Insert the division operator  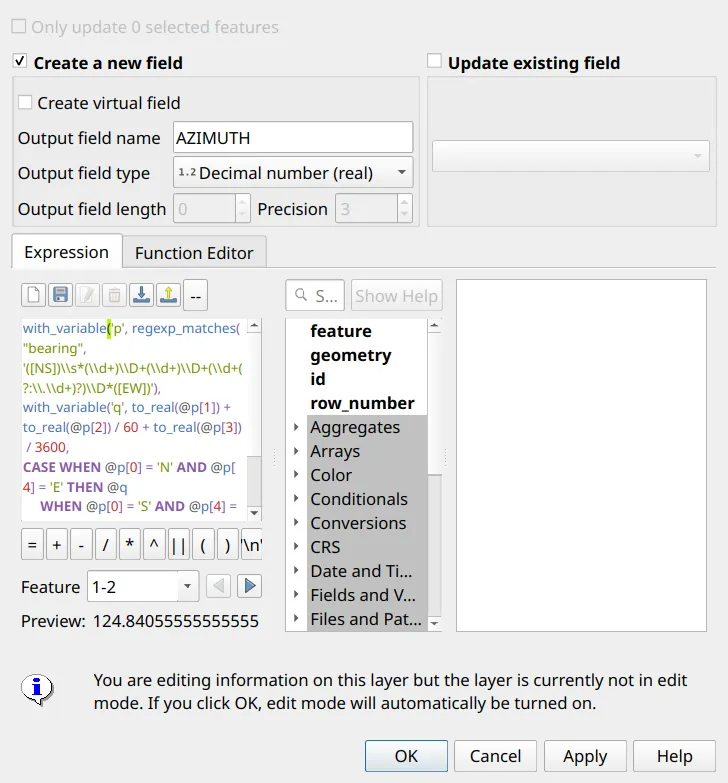[105, 544]
